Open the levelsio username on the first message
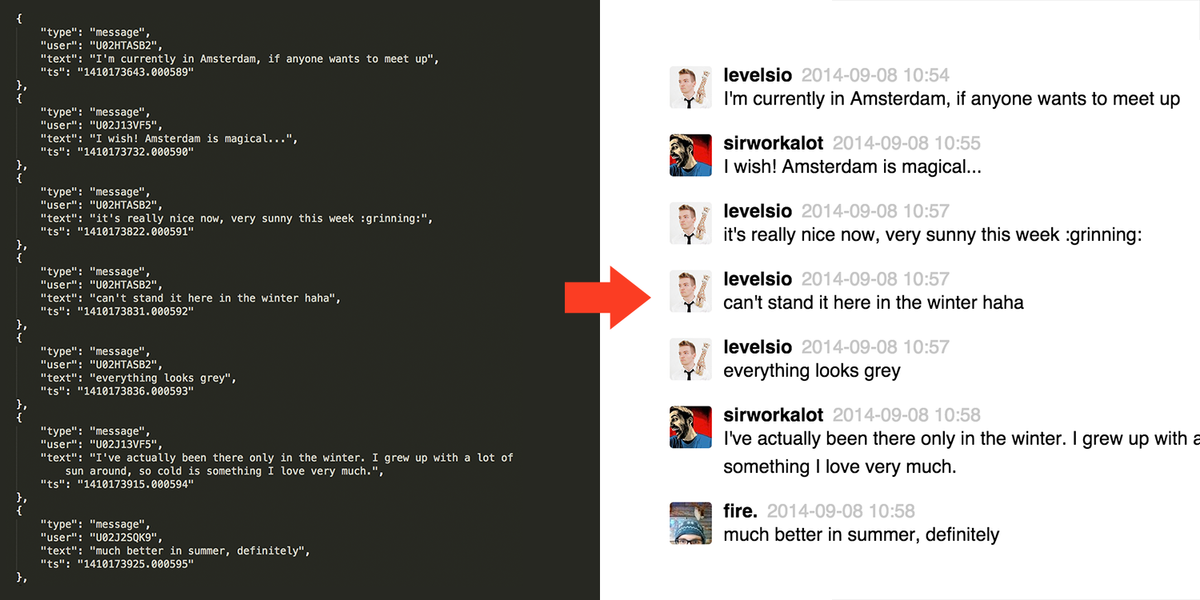 [x=757, y=76]
